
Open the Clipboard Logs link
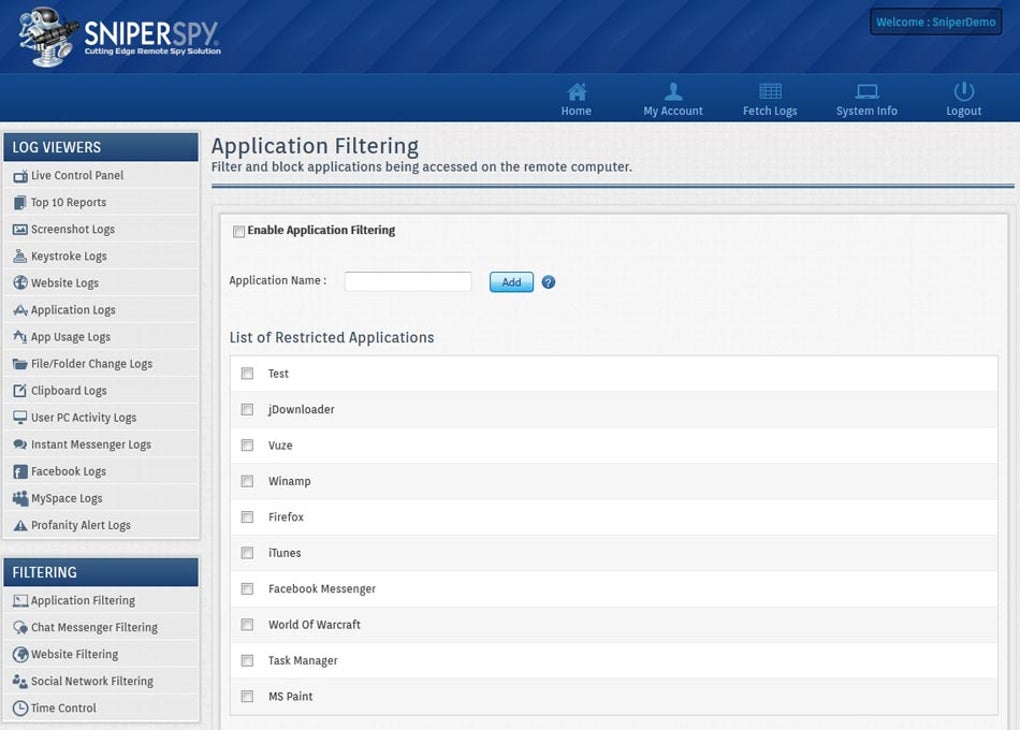69,390
